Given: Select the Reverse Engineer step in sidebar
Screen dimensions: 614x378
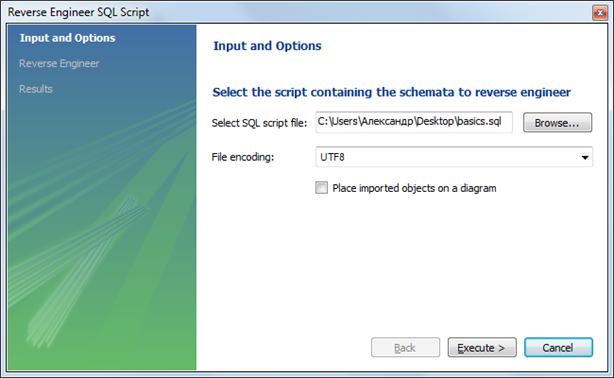Looking at the screenshot, I should click(59, 63).
